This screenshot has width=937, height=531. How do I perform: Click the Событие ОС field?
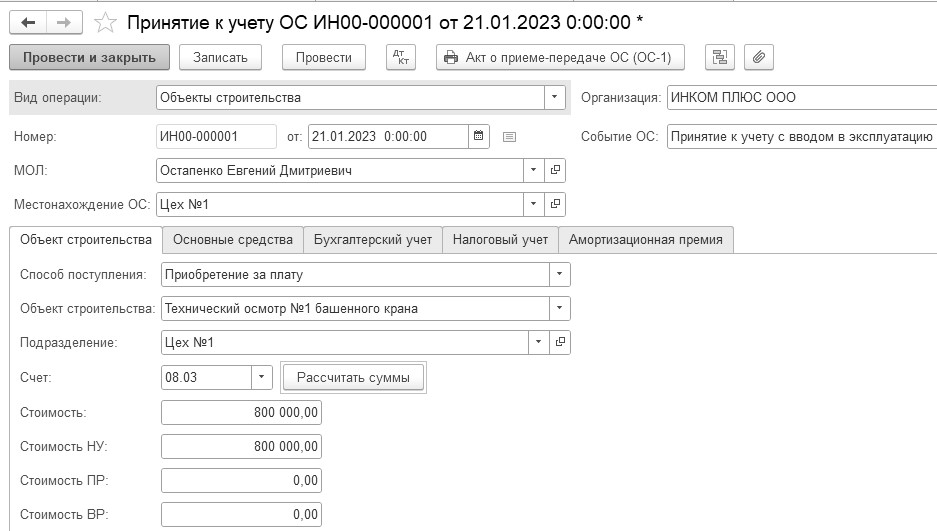pos(802,136)
